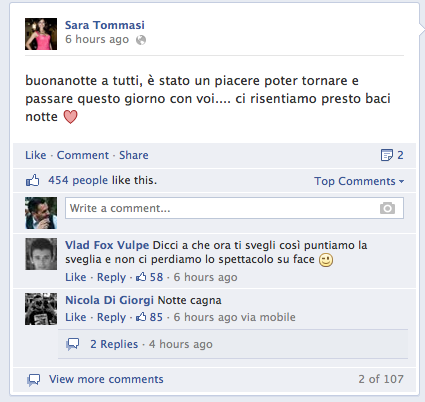Click the Comment link under the post

coord(83,155)
